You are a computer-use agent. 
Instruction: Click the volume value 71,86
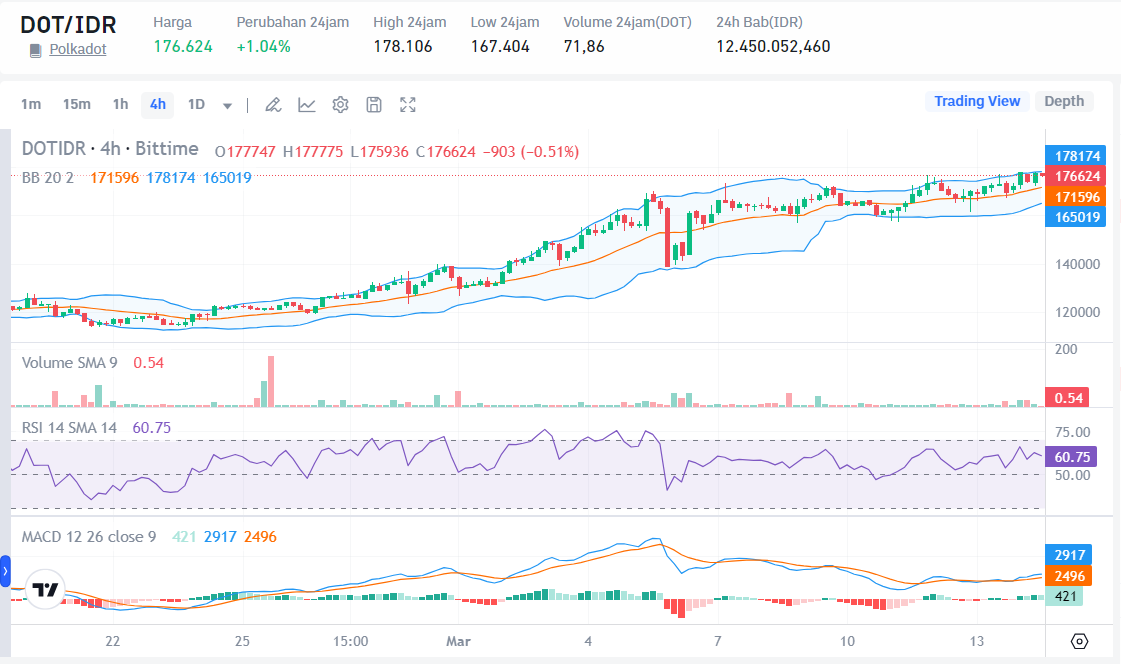click(584, 46)
